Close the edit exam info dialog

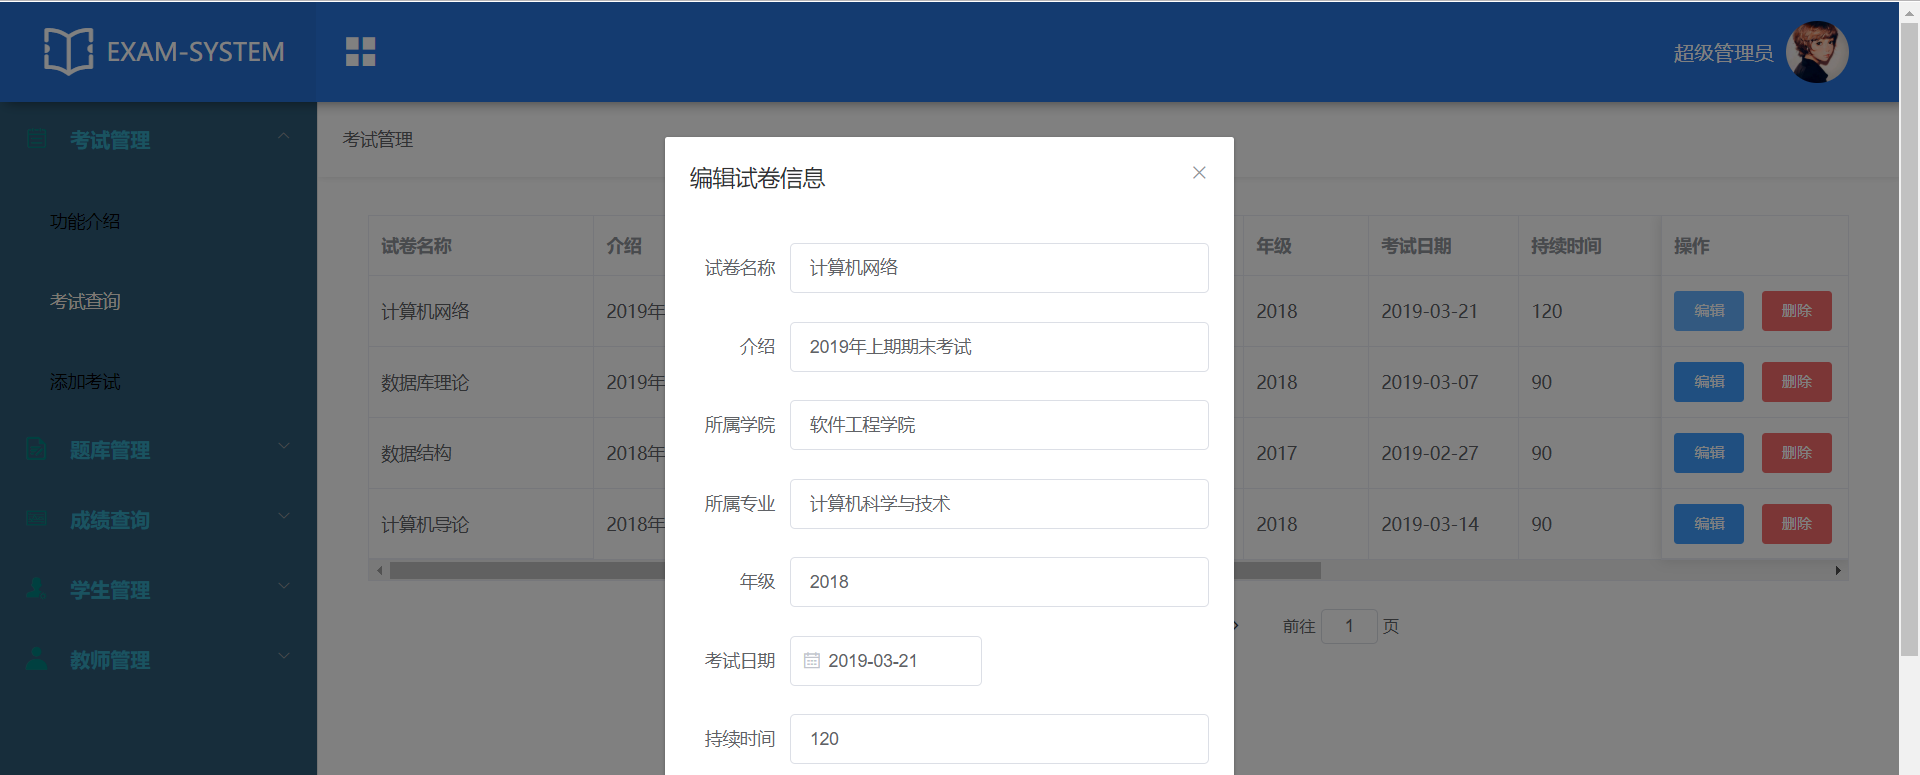coord(1199,173)
